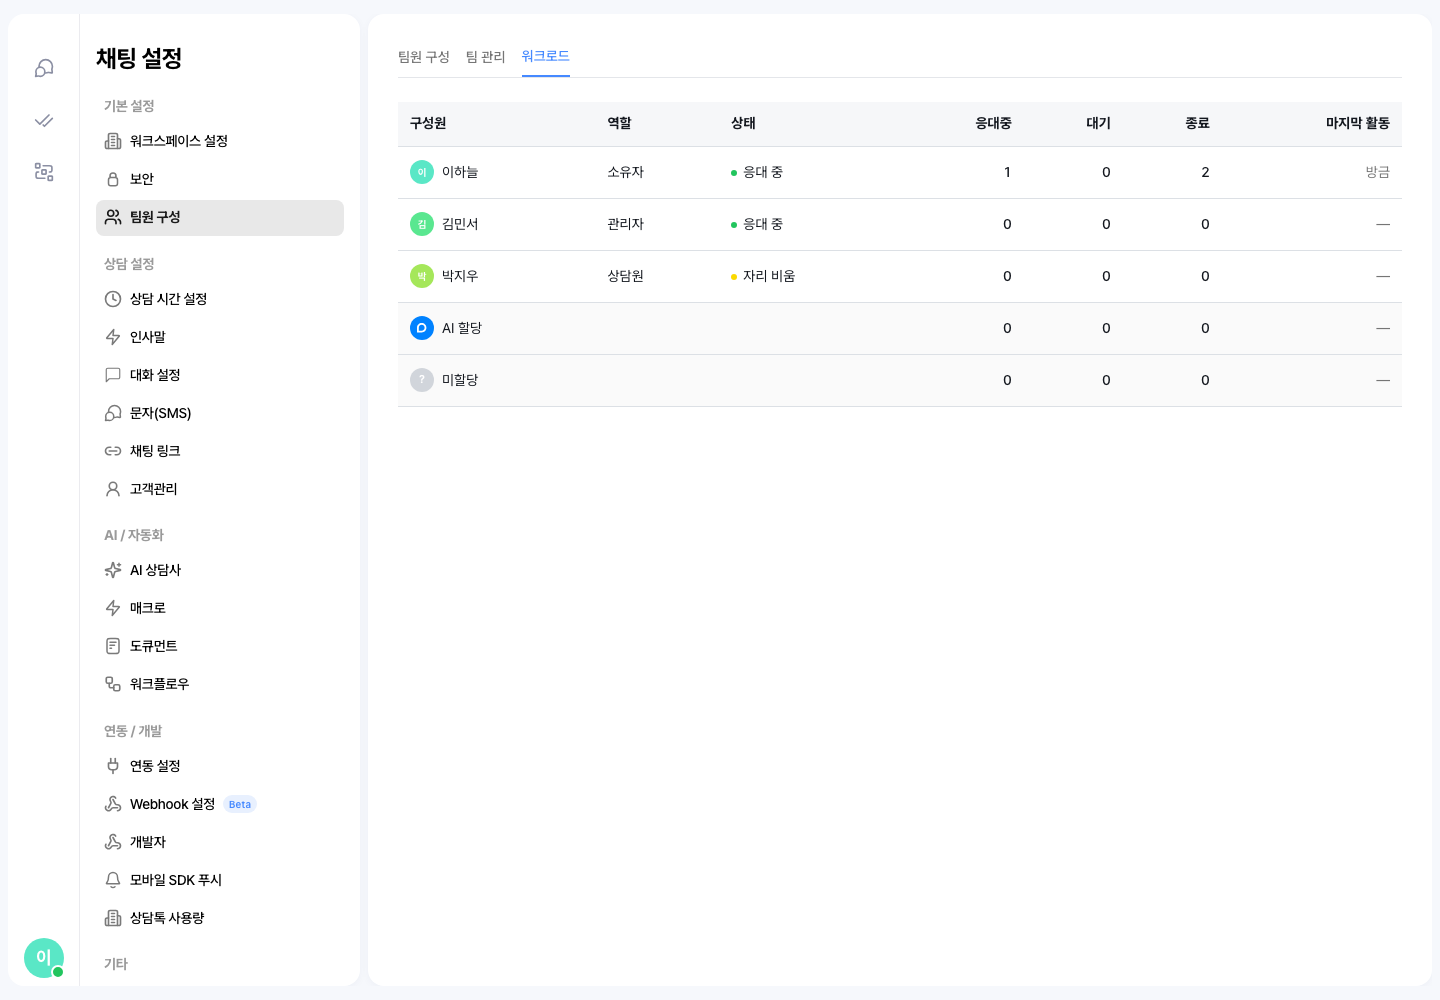1440x1000 pixels.
Task: Click the 구성원 column header
Action: 428,123
